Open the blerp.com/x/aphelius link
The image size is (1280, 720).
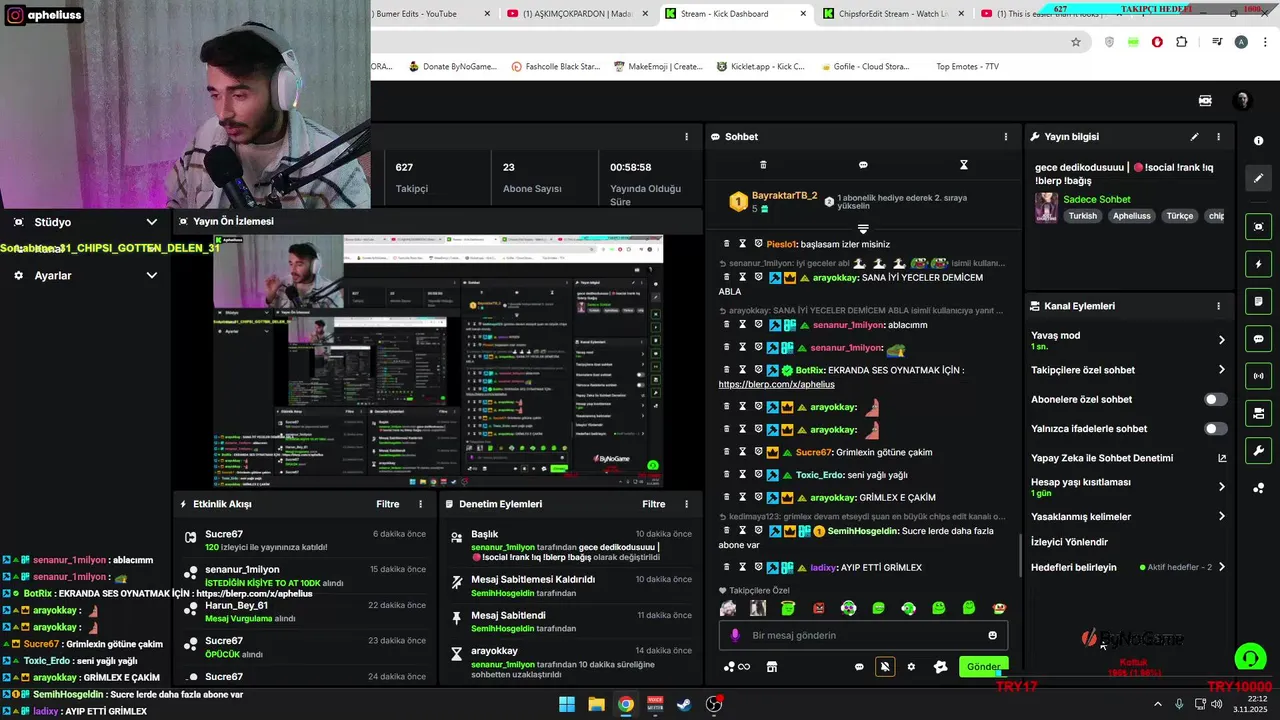776,384
